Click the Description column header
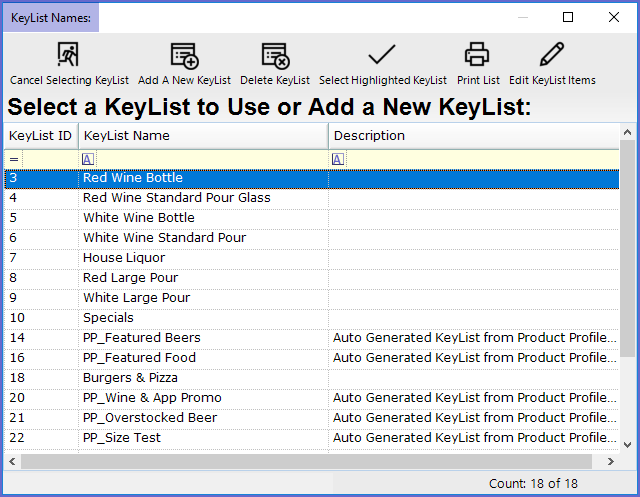The width and height of the screenshot is (640, 497). pyautogui.click(x=470, y=136)
